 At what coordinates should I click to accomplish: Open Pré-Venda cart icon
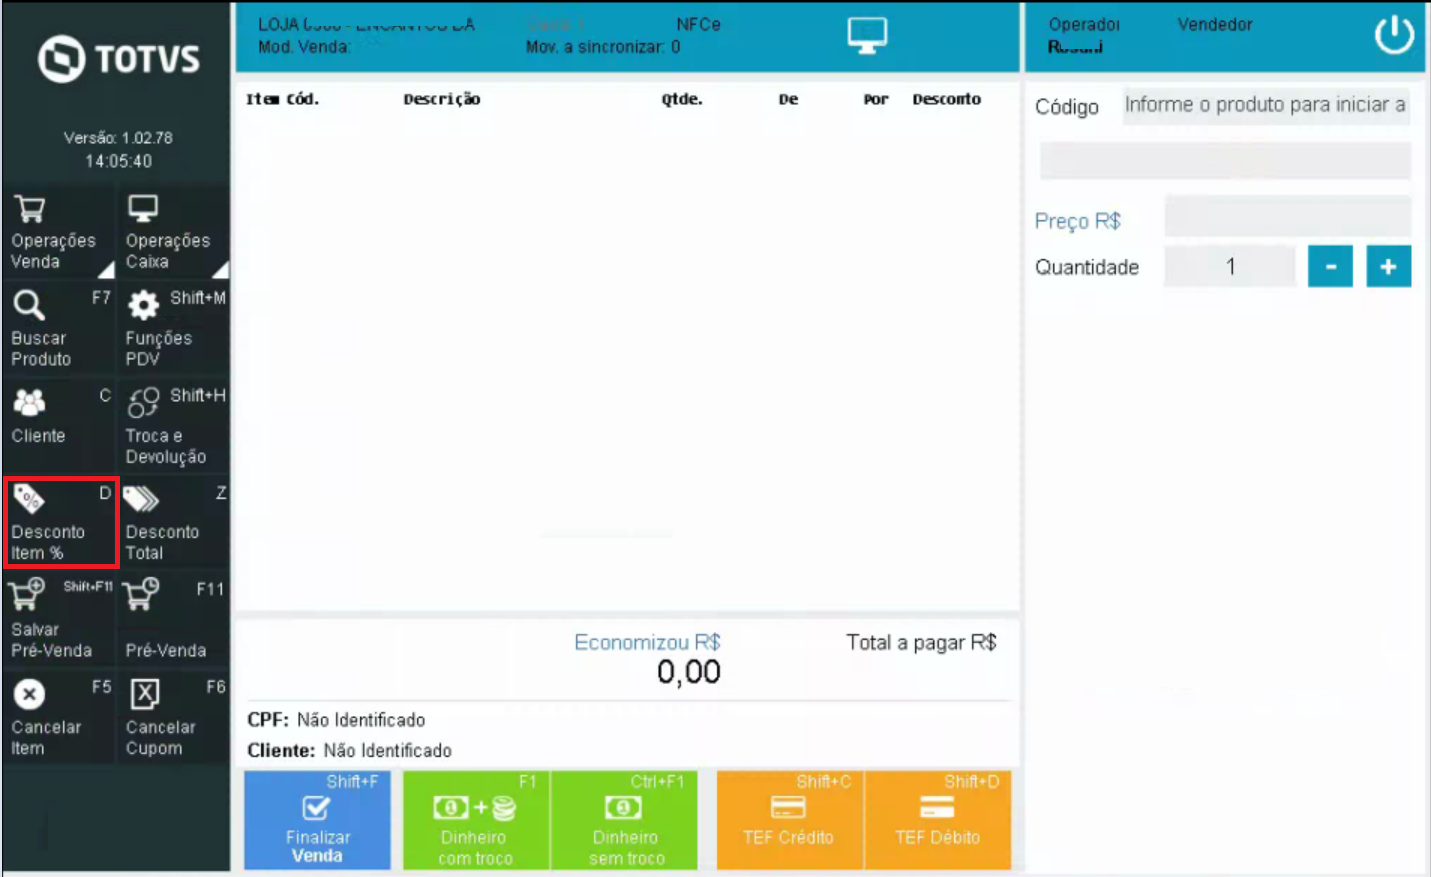[x=141, y=594]
